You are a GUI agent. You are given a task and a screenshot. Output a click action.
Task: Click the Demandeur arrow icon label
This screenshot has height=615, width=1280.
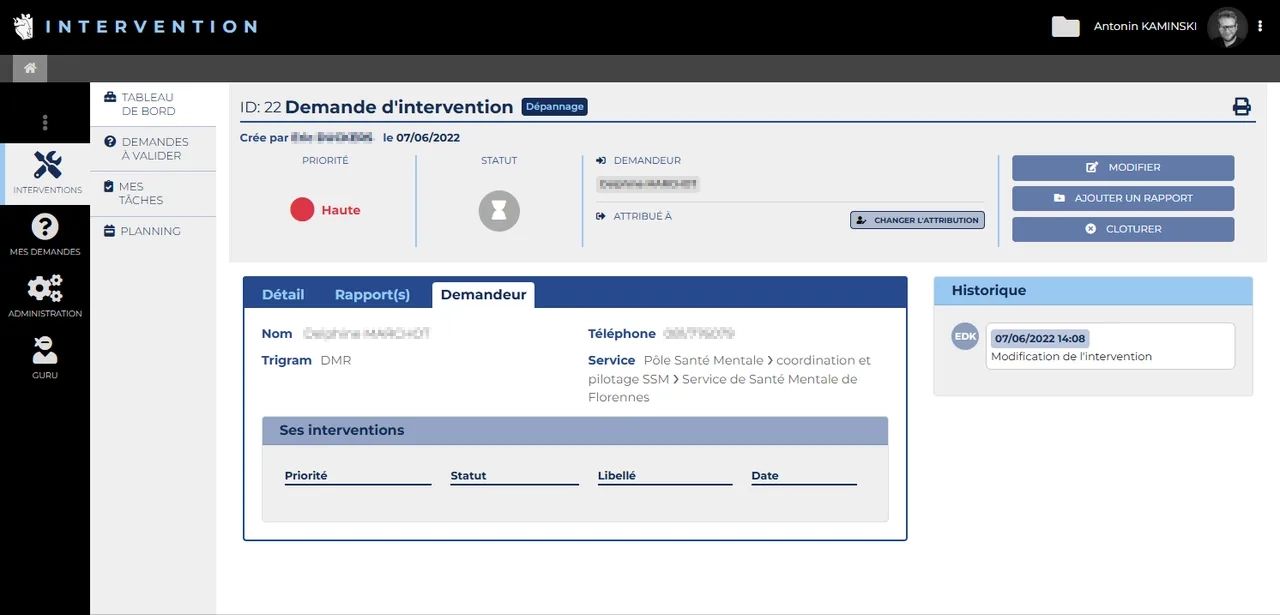[x=638, y=161]
